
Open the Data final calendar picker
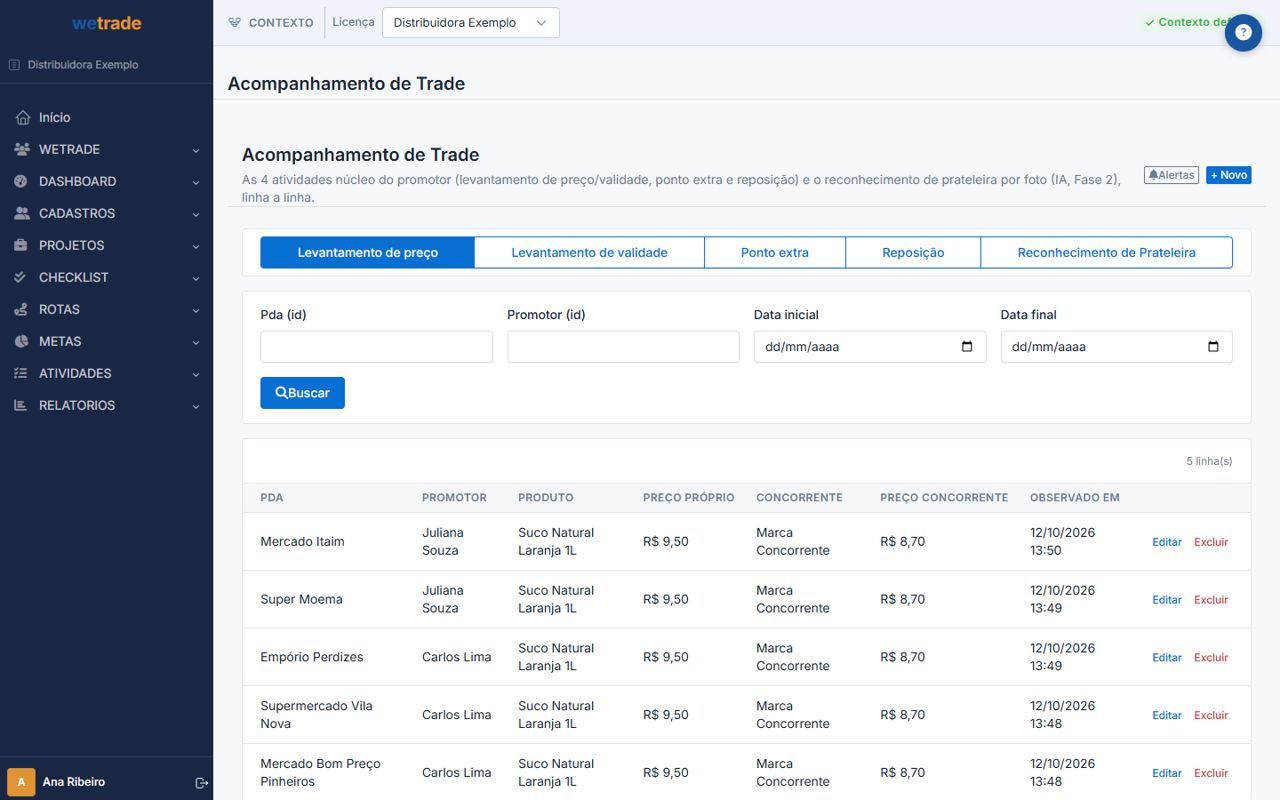(1213, 347)
